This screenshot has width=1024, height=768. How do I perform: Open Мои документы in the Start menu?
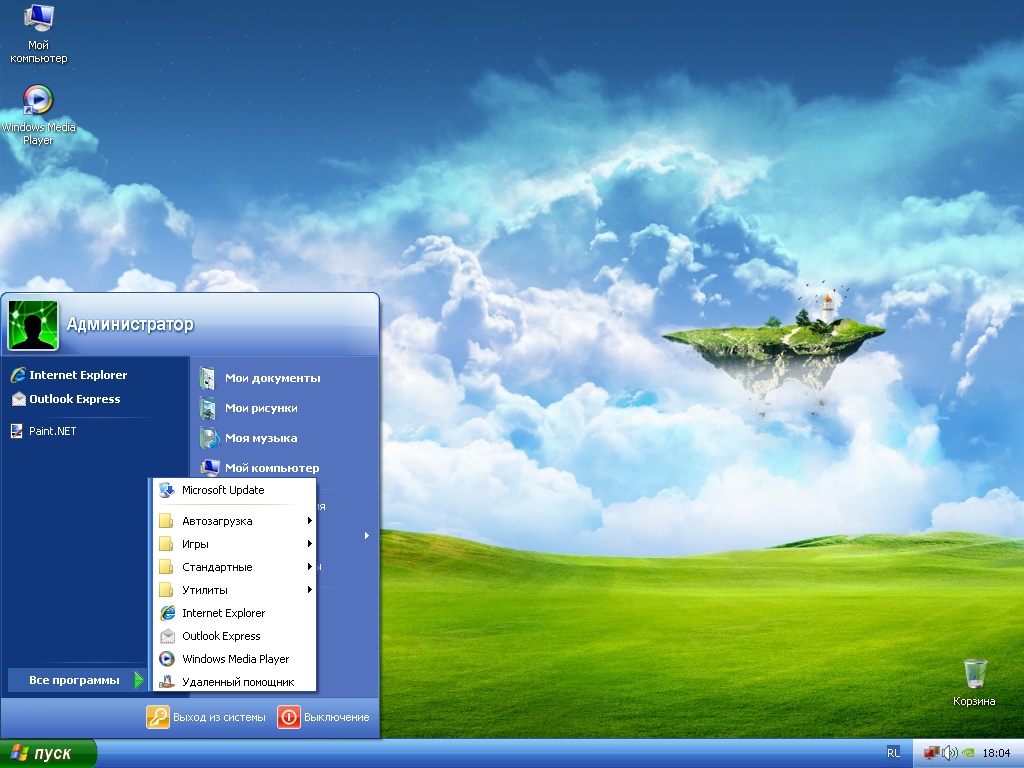point(261,378)
